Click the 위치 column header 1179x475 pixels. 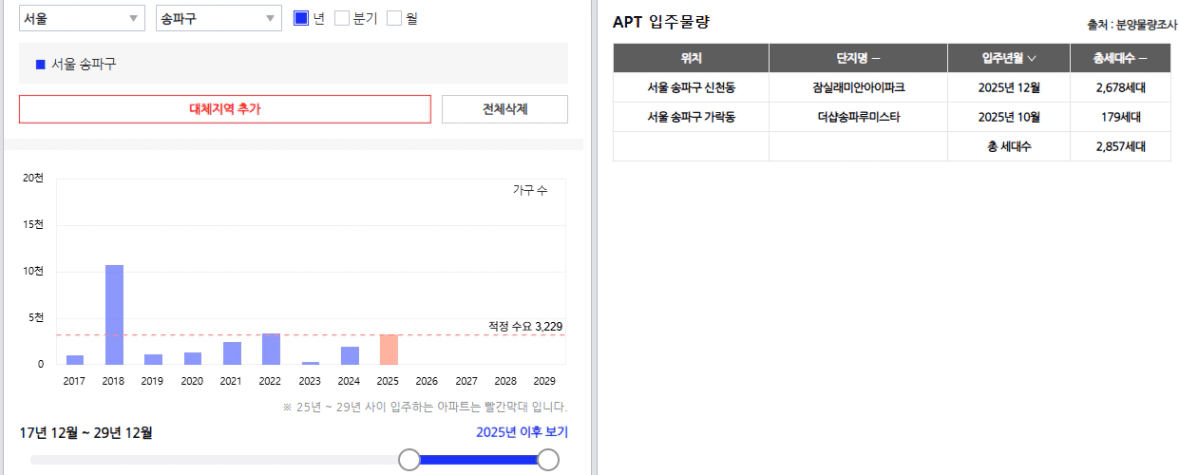691,58
